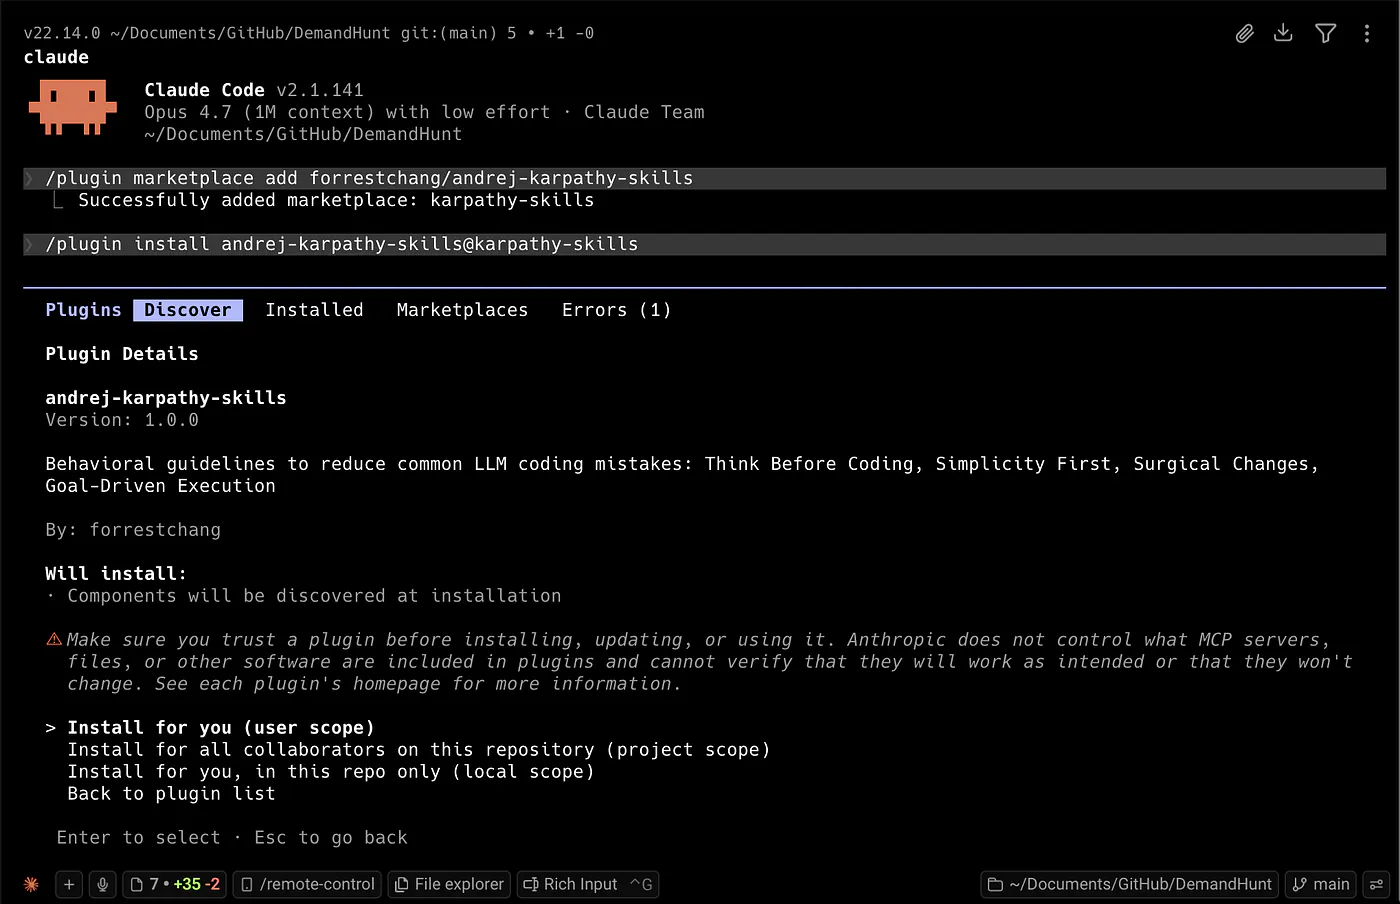The height and width of the screenshot is (904, 1400).
Task: Click the paperclip attach icon
Action: (x=1244, y=34)
